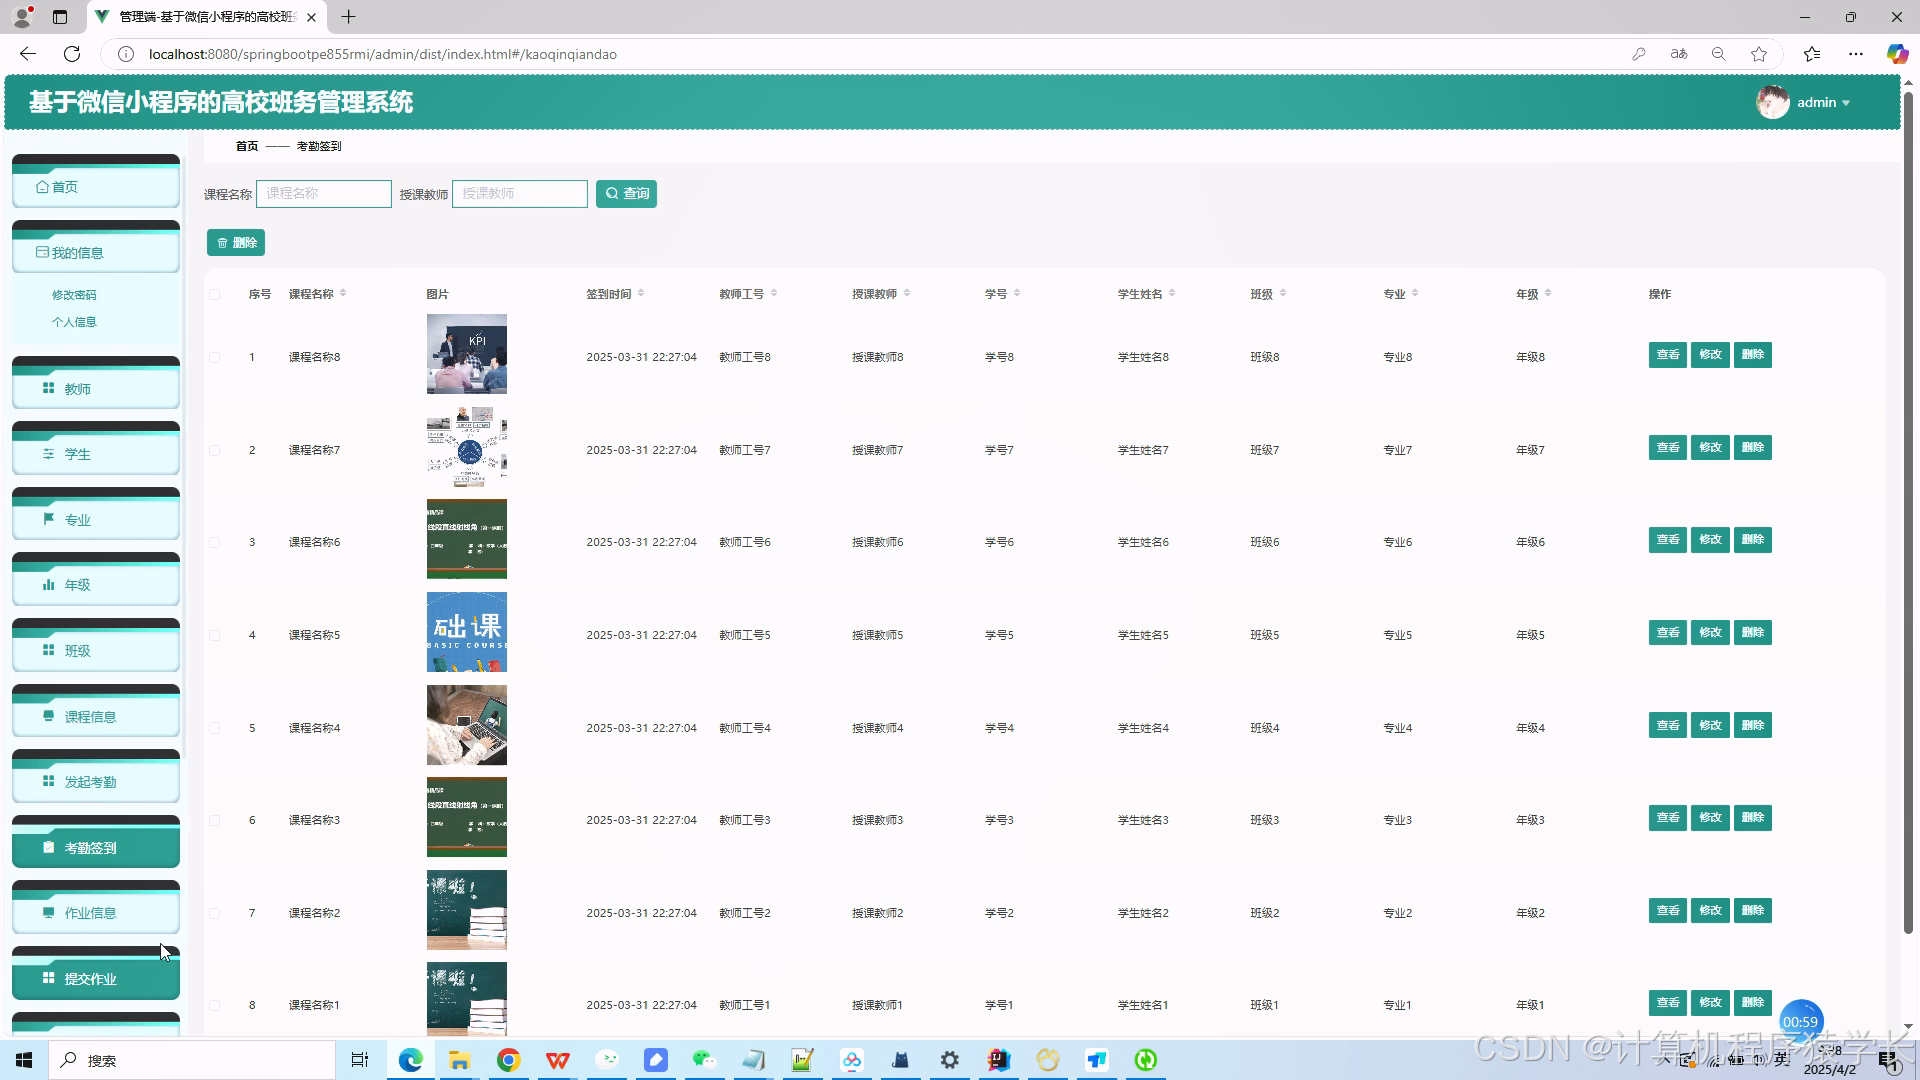Viewport: 1920px width, 1080px height.
Task: Click the 课程名称 search input field
Action: (x=323, y=194)
